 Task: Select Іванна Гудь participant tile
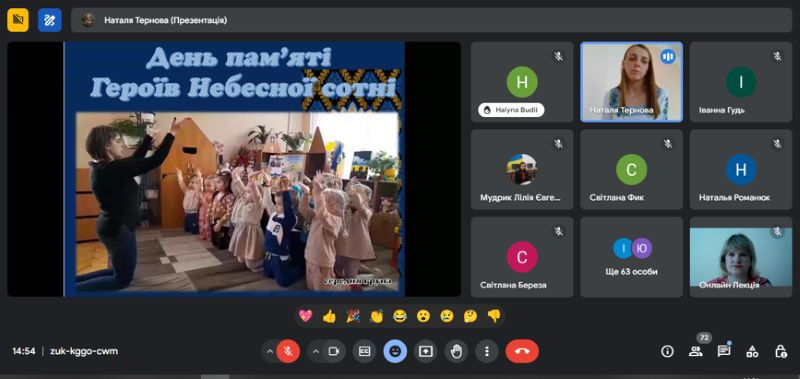click(741, 82)
